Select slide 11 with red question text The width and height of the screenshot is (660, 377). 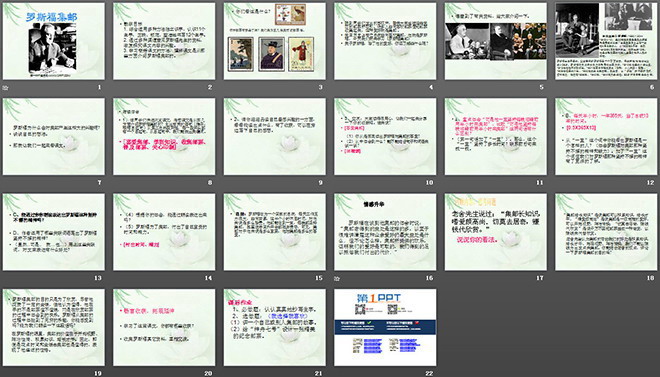(x=495, y=137)
